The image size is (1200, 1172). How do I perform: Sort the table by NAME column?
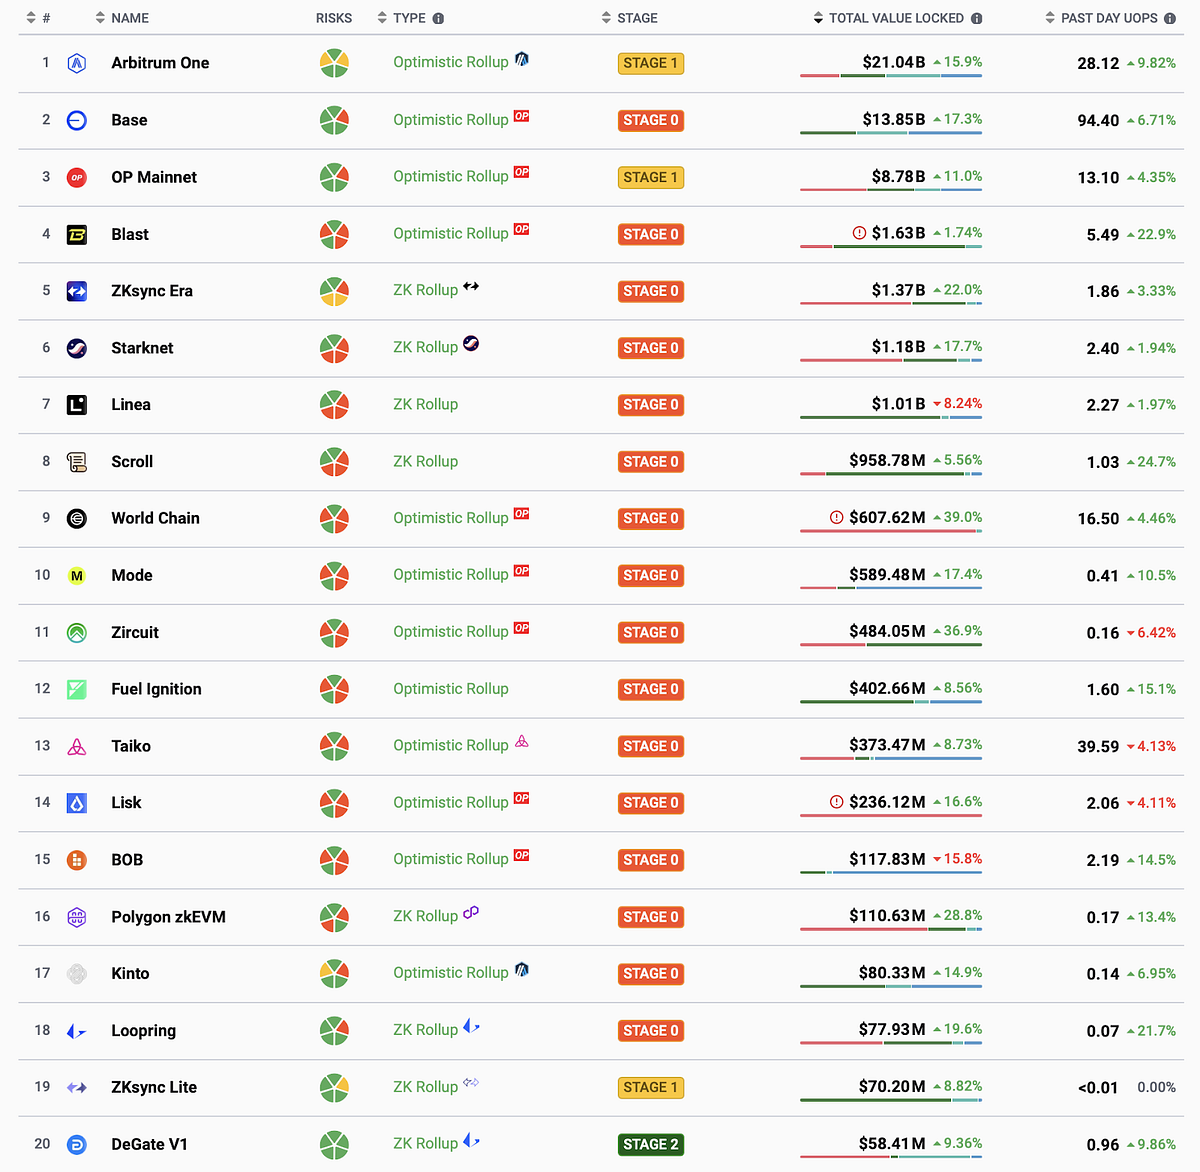[99, 17]
